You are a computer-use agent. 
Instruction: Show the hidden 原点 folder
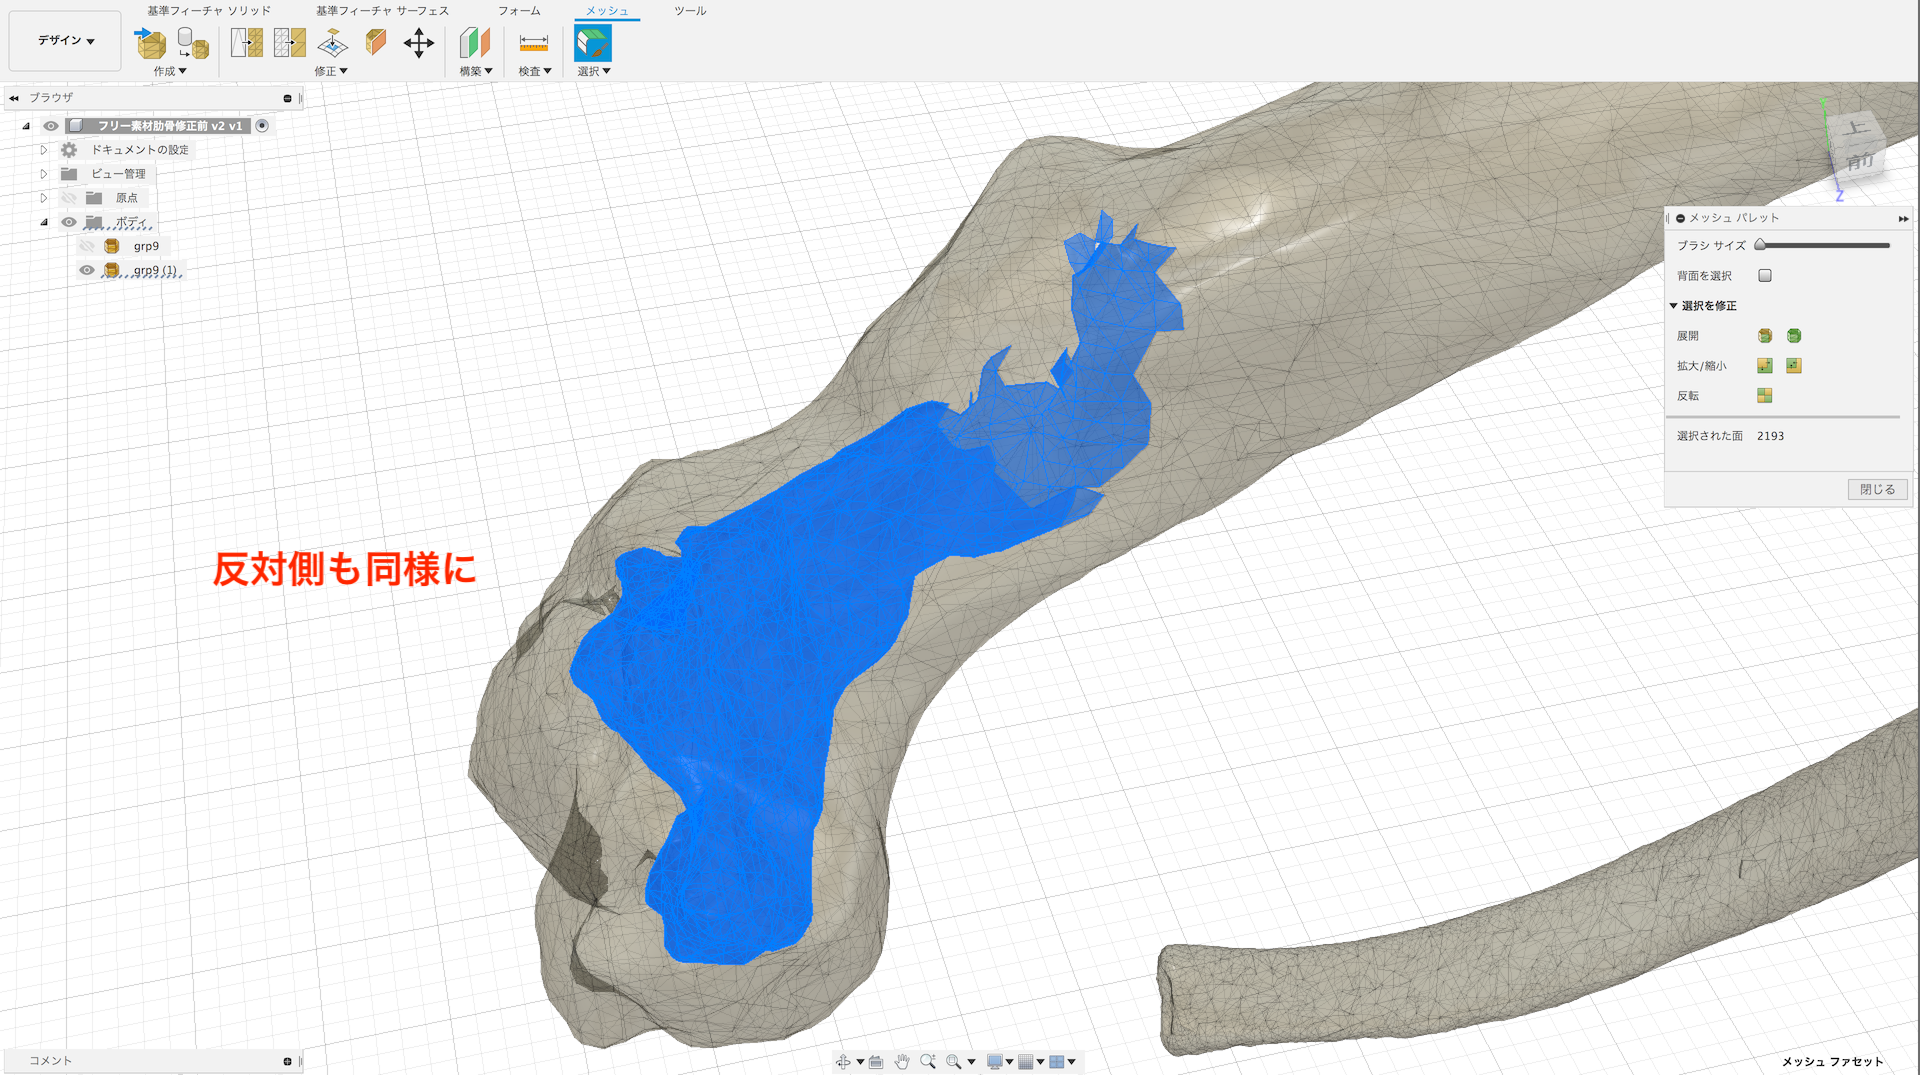(69, 198)
